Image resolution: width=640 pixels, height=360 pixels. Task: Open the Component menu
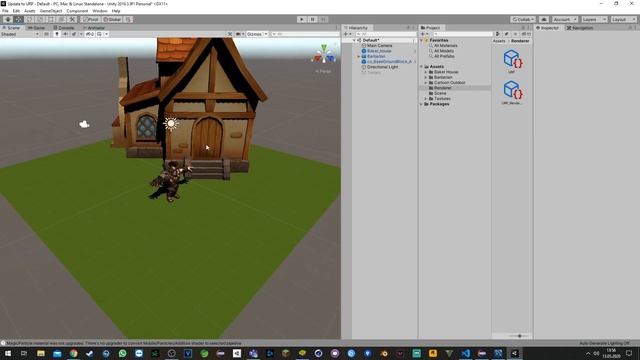[x=77, y=11]
